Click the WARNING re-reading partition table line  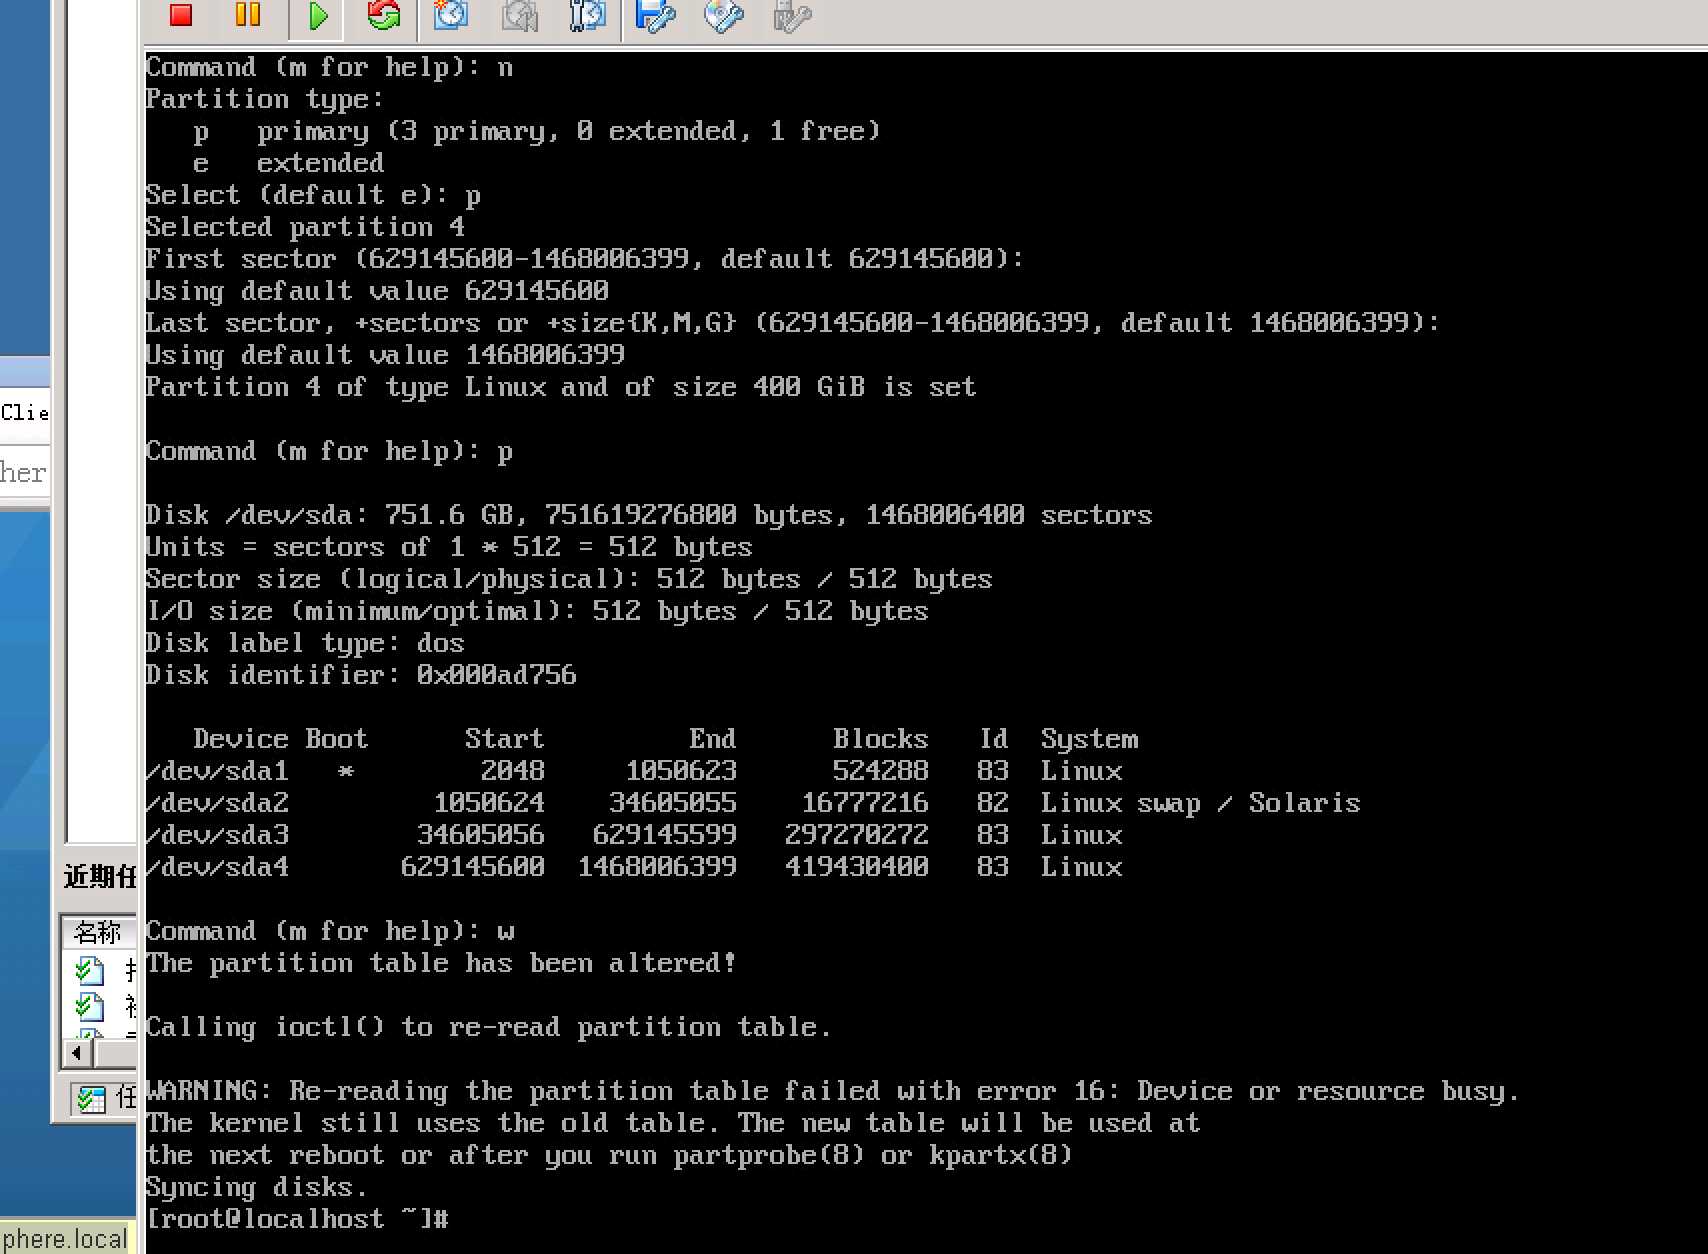coord(832,1091)
